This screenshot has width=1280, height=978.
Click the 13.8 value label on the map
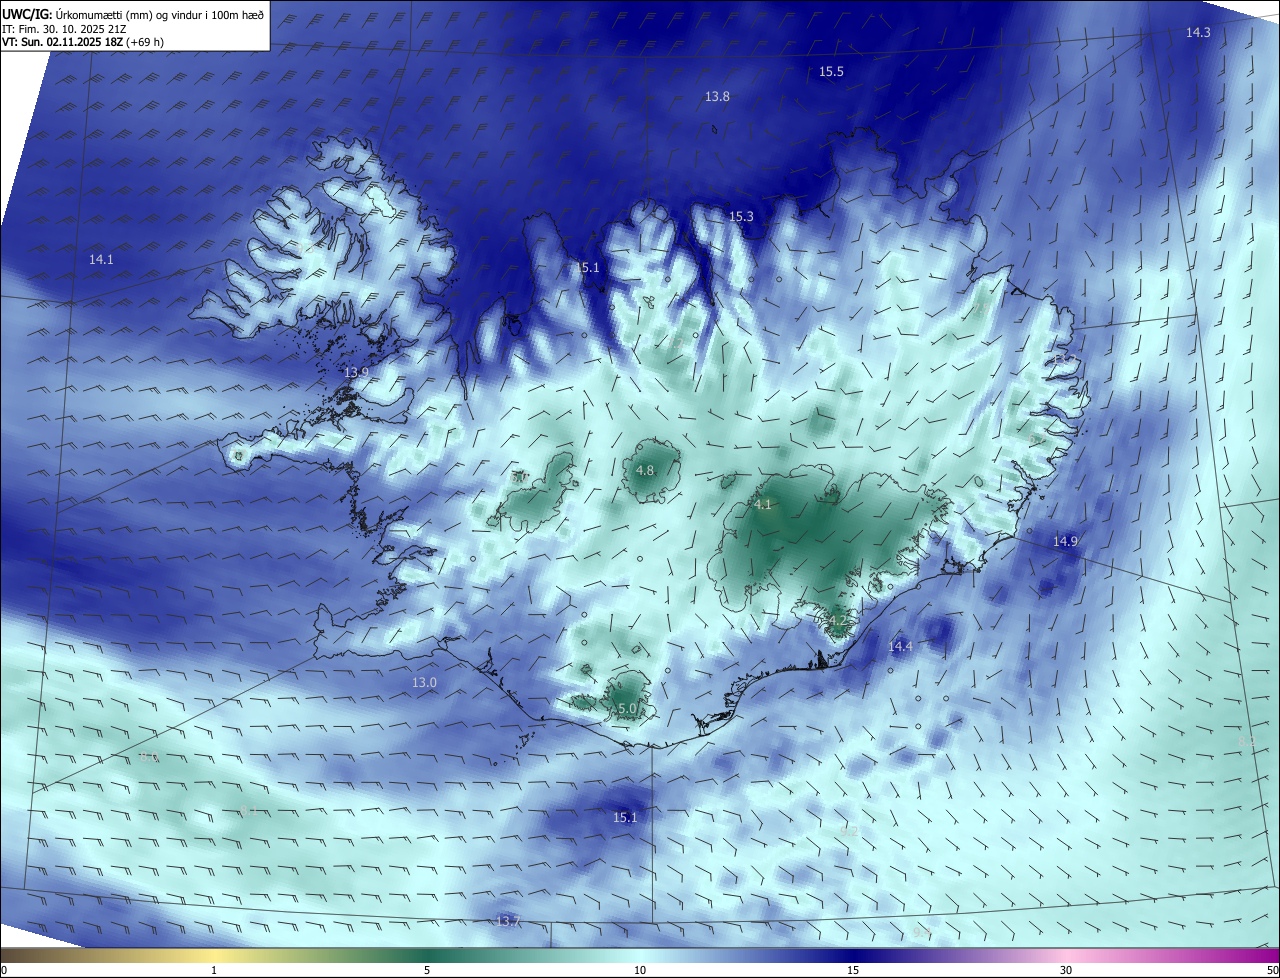[x=717, y=97]
